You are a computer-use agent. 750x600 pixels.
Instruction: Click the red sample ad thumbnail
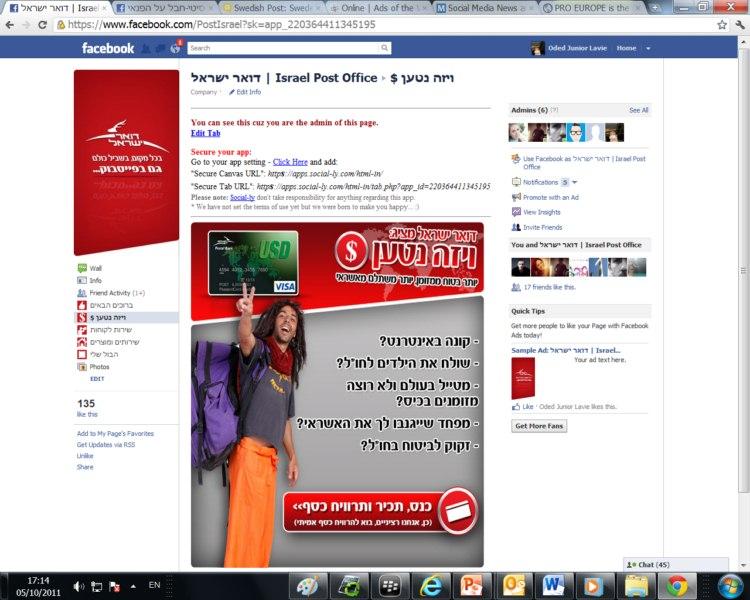(x=523, y=378)
